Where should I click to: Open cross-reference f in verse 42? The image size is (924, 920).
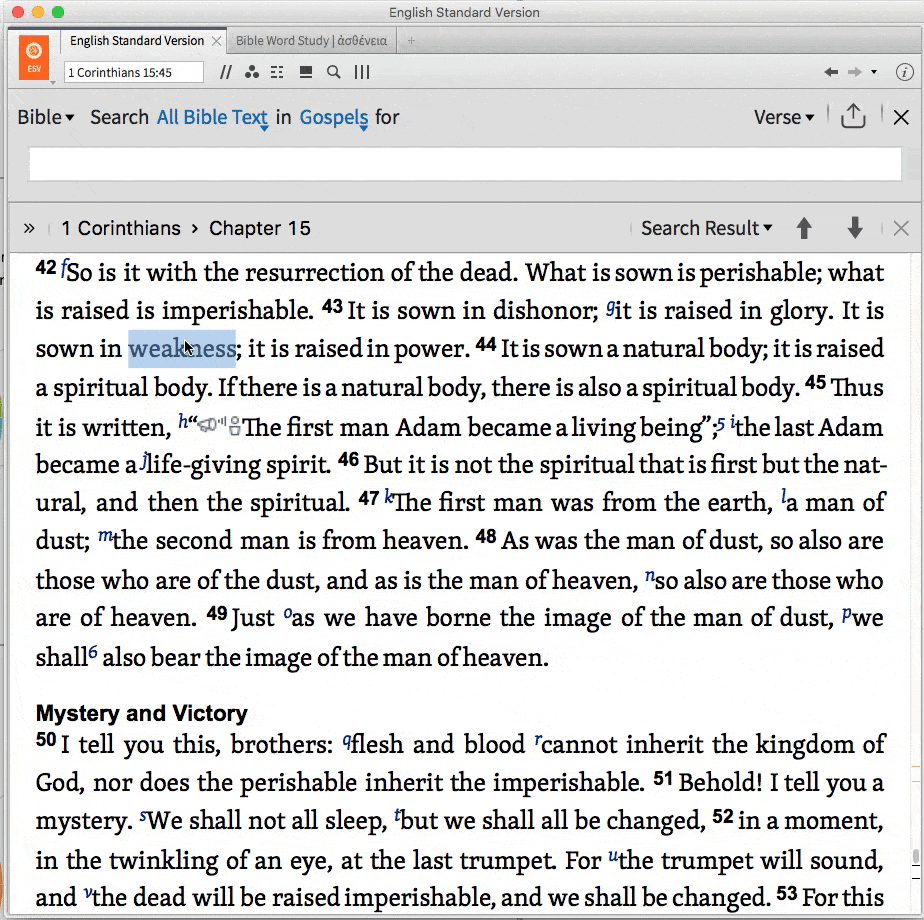(x=64, y=266)
